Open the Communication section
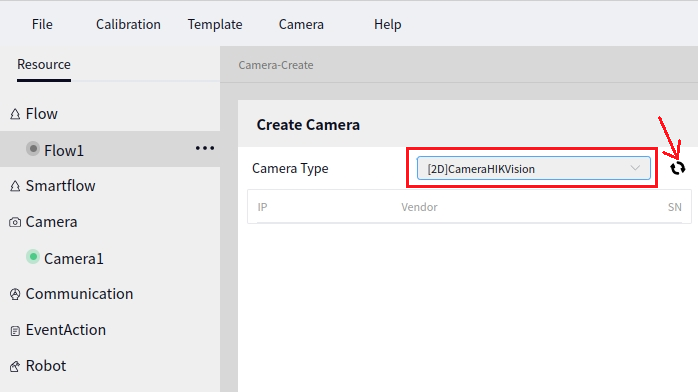The width and height of the screenshot is (698, 392). tap(79, 294)
